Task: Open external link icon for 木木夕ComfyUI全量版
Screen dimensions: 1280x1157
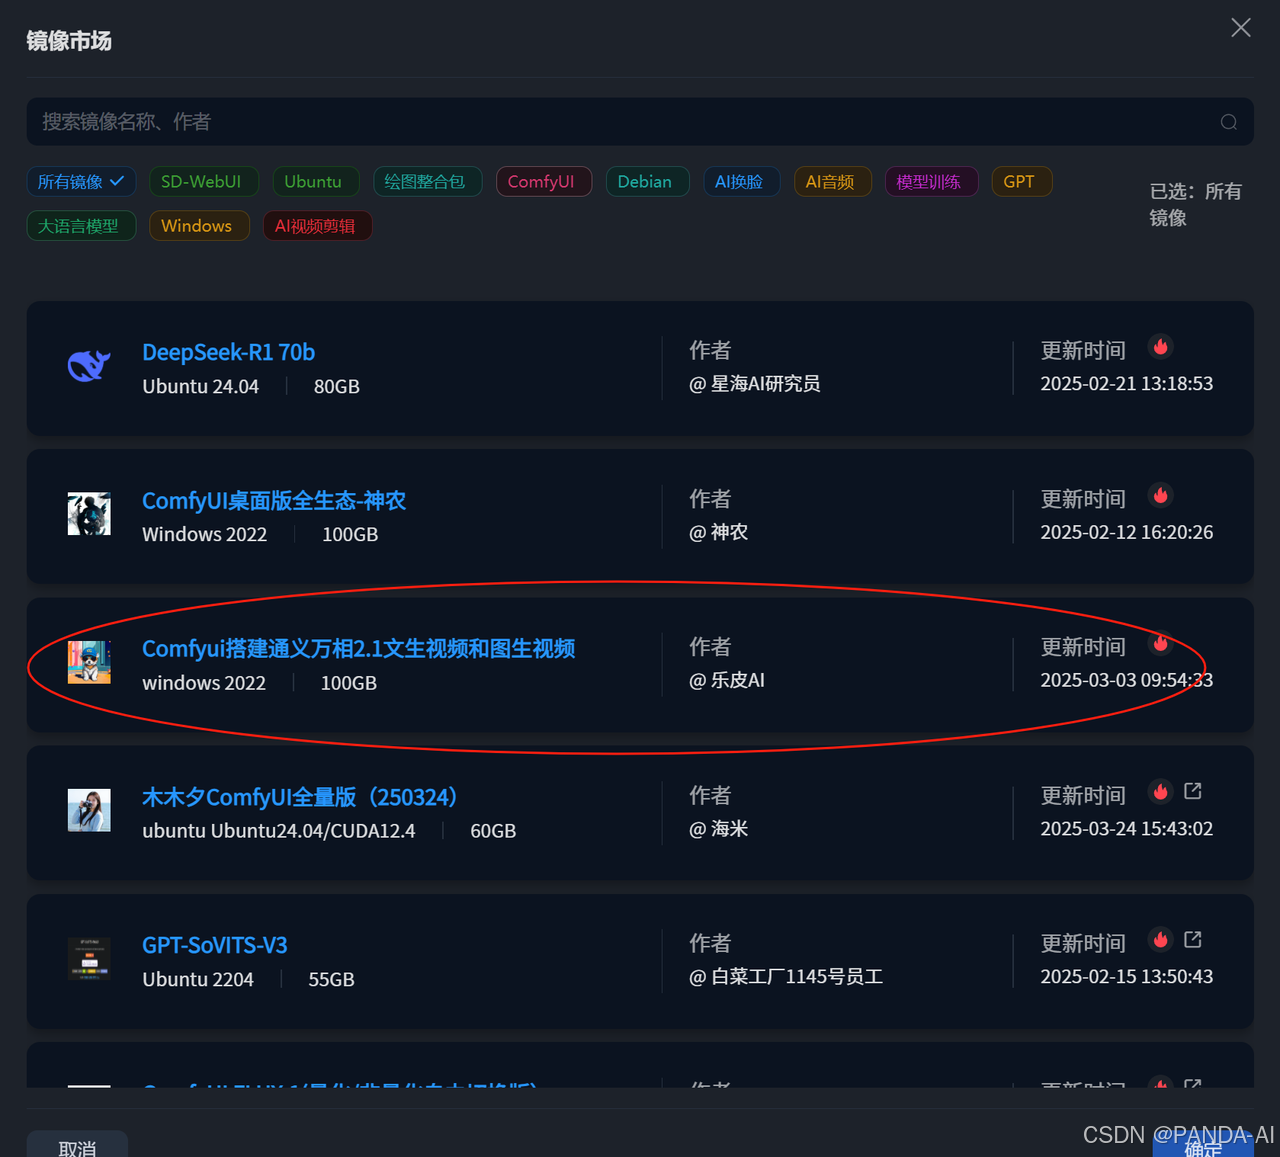Action: click(1193, 791)
